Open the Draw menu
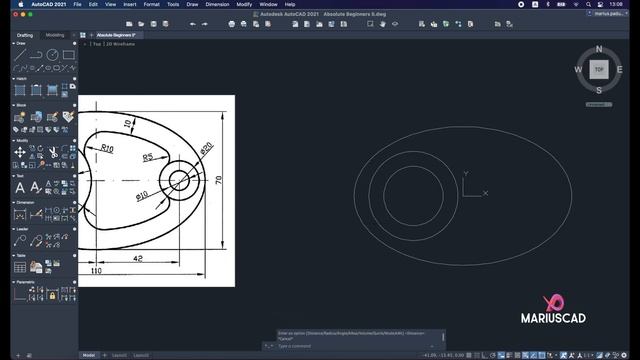The height and width of the screenshot is (360, 640). (x=192, y=4)
